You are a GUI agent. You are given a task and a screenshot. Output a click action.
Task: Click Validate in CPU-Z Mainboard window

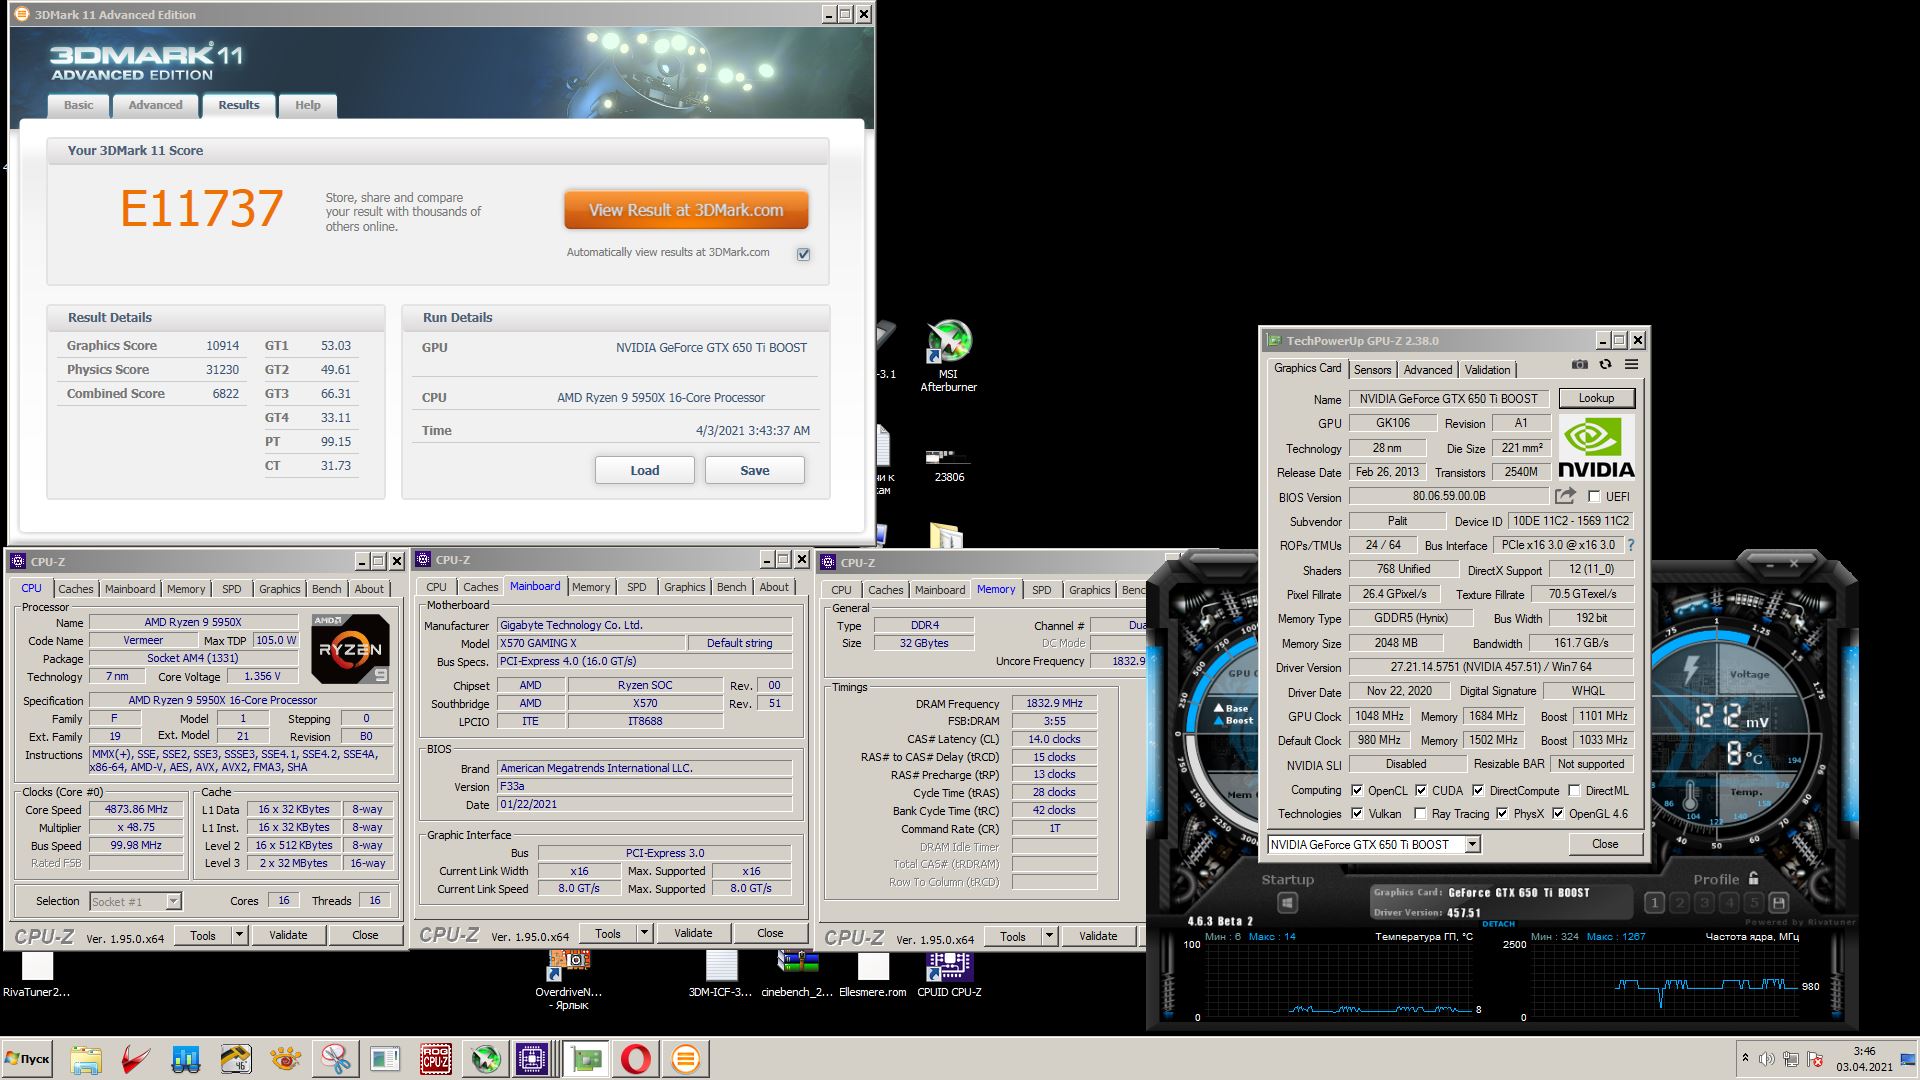[693, 933]
